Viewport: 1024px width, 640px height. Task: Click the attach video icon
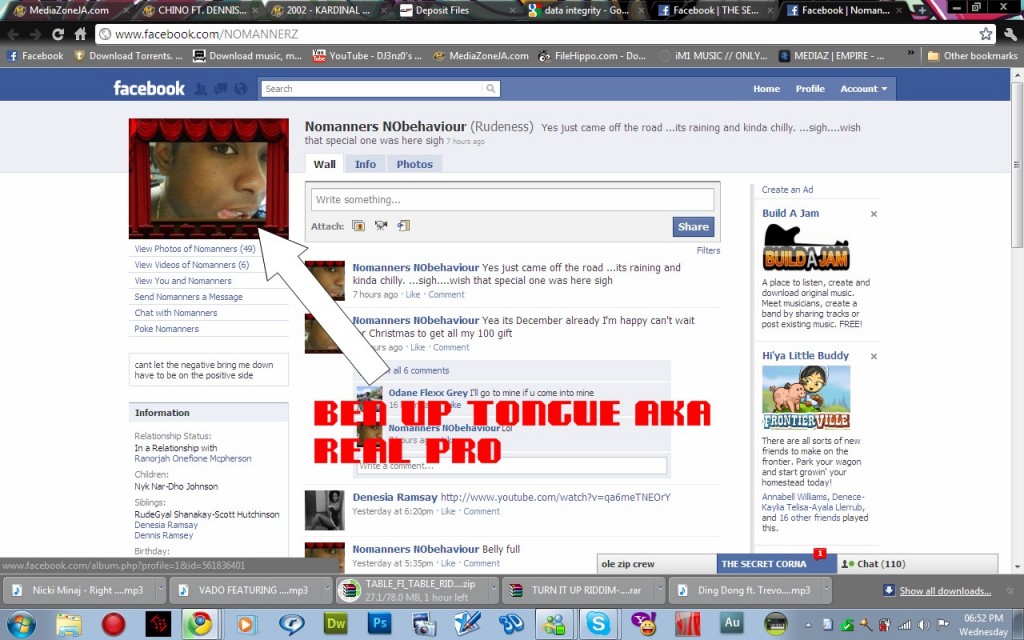(381, 226)
